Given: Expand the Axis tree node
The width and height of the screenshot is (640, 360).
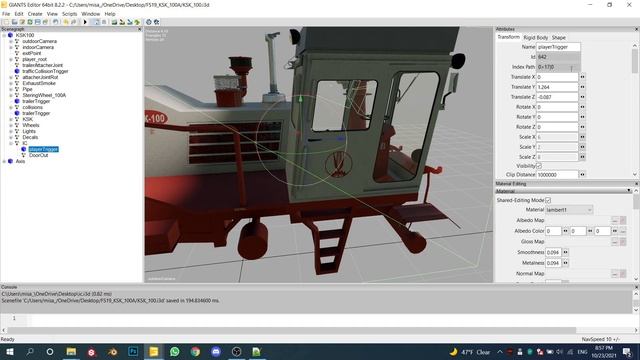Looking at the screenshot, I should tap(4, 161).
